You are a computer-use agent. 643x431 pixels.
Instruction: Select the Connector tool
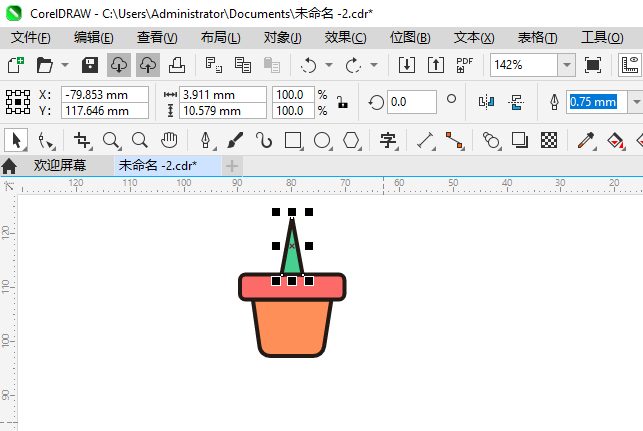pyautogui.click(x=454, y=141)
